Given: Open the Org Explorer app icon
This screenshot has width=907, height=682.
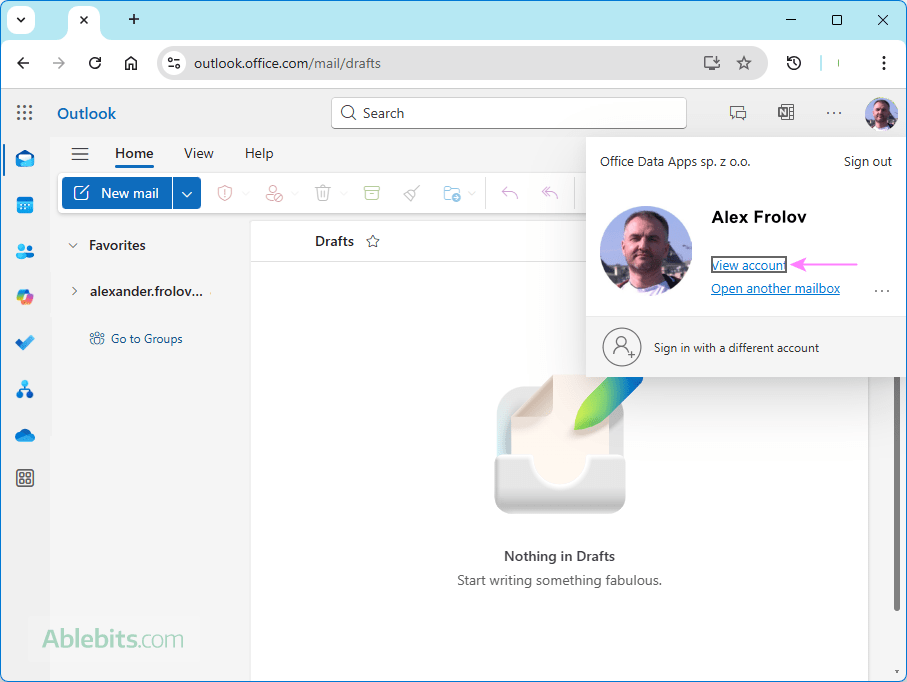Looking at the screenshot, I should coord(25,389).
